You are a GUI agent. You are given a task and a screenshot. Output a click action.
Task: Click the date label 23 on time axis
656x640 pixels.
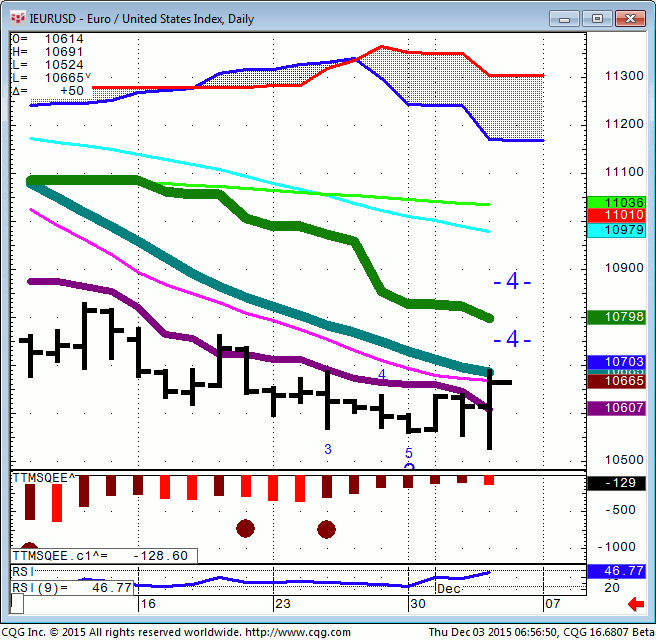point(283,604)
